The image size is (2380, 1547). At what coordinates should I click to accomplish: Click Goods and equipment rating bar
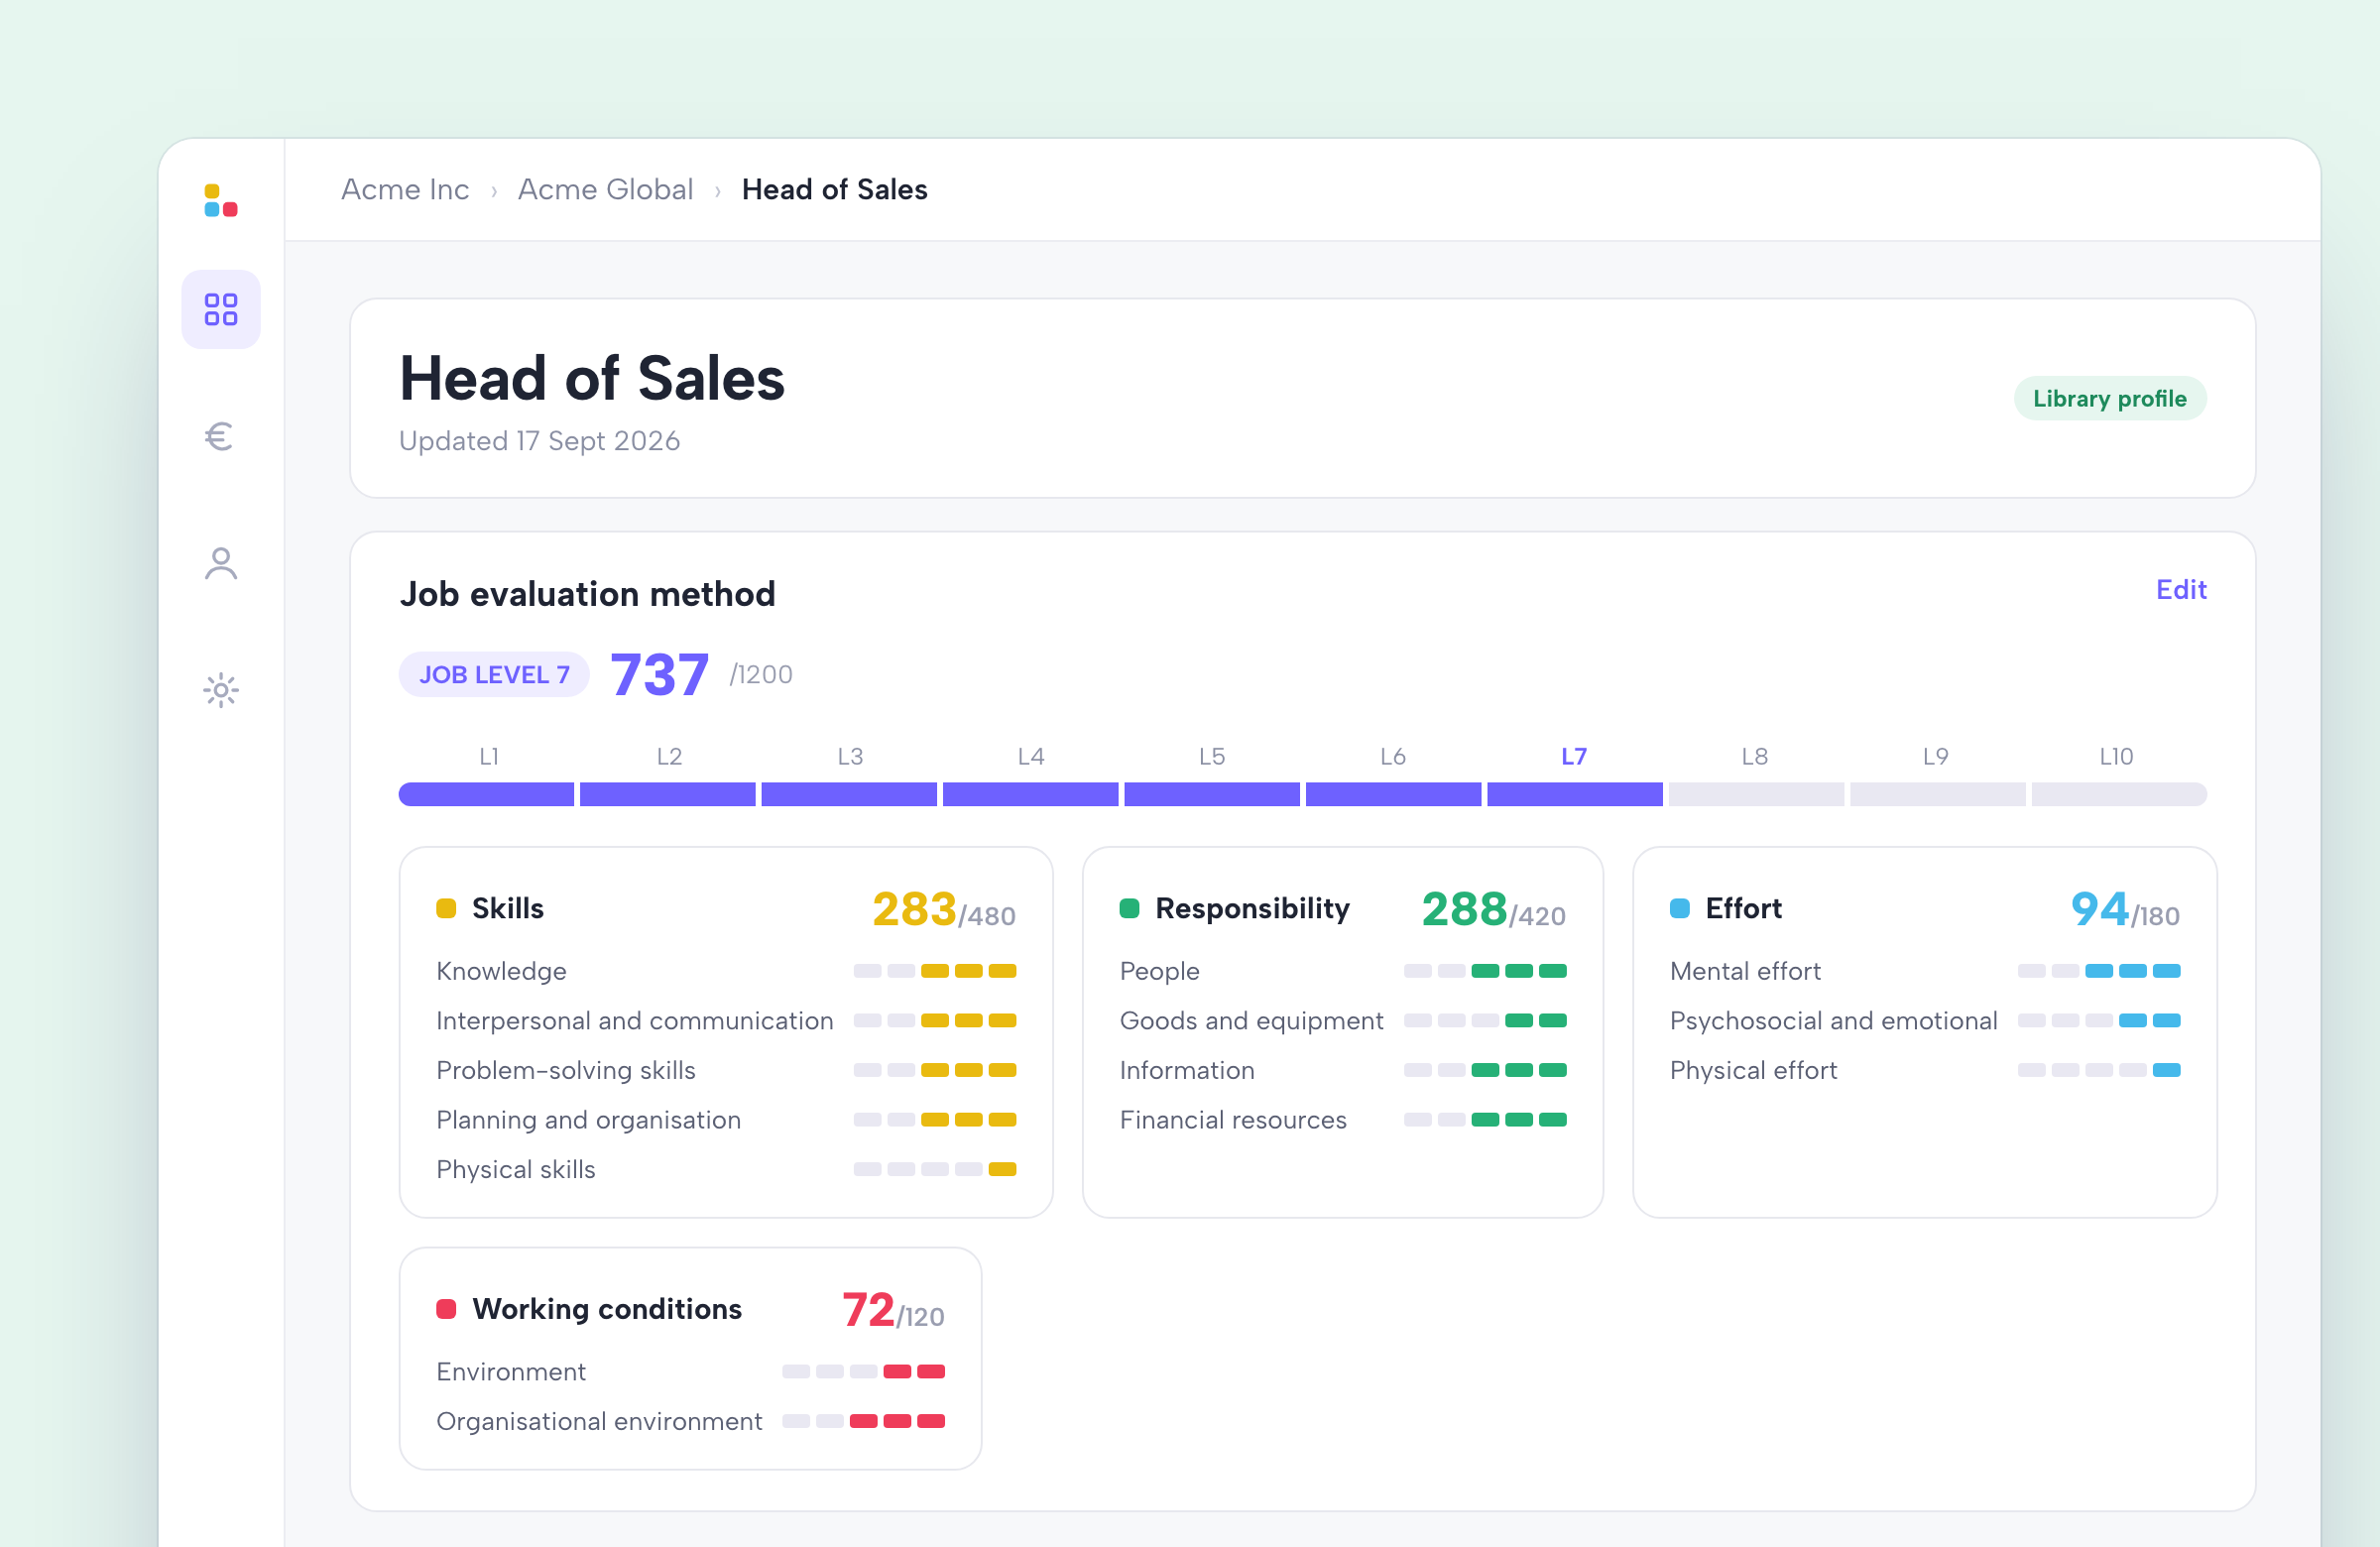pyautogui.click(x=1485, y=1021)
